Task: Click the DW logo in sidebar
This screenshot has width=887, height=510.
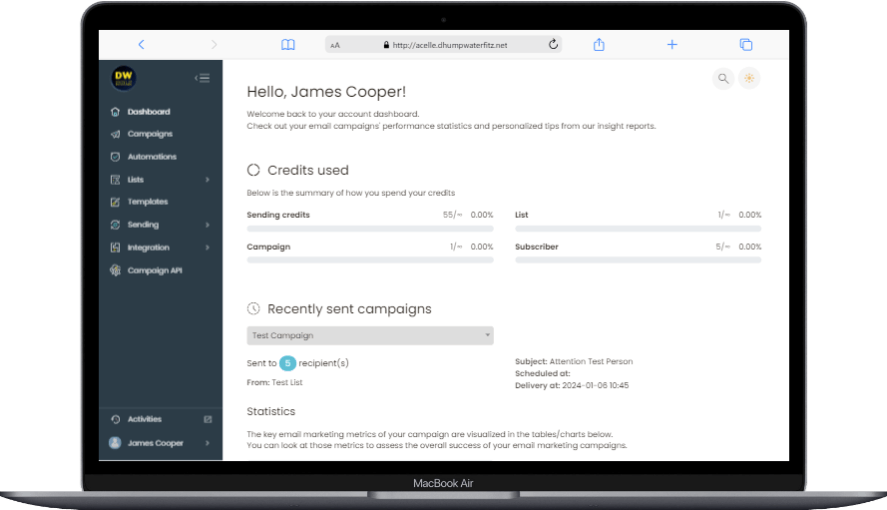Action: [123, 78]
